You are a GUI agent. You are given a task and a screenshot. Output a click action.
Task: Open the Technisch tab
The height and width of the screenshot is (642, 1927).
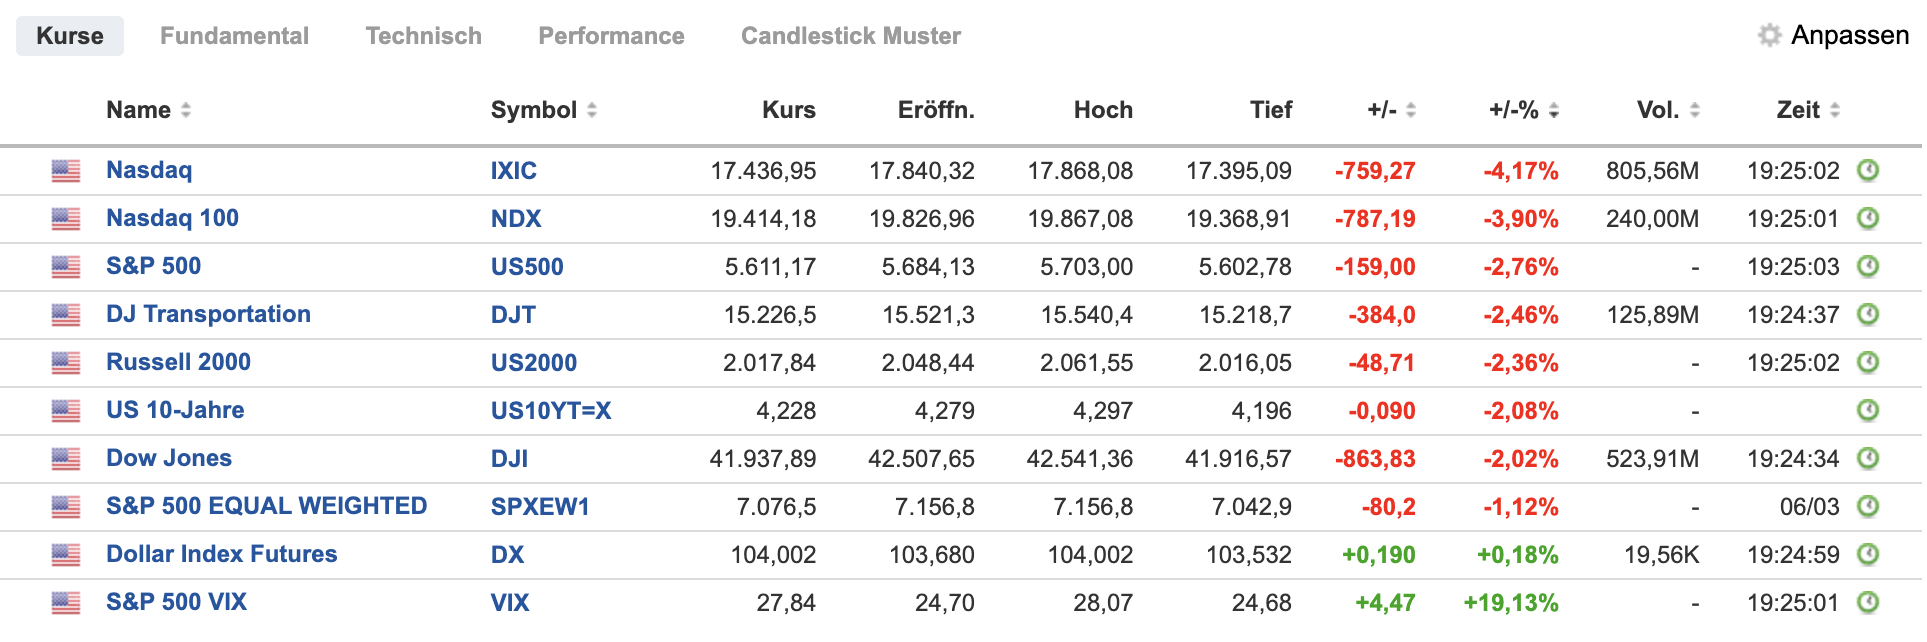coord(424,36)
